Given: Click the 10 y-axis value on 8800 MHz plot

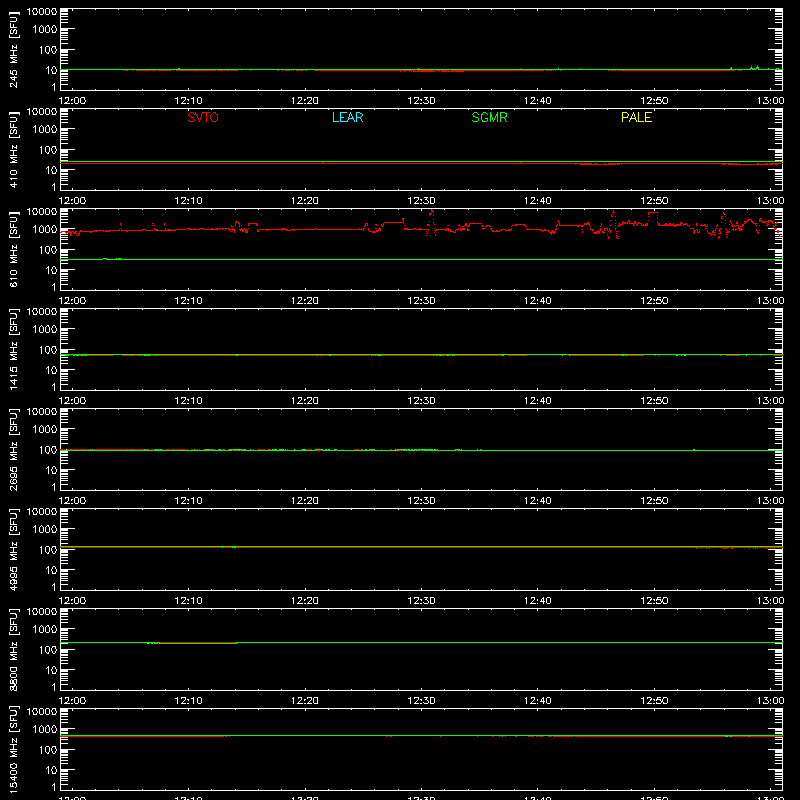Looking at the screenshot, I should coord(51,670).
